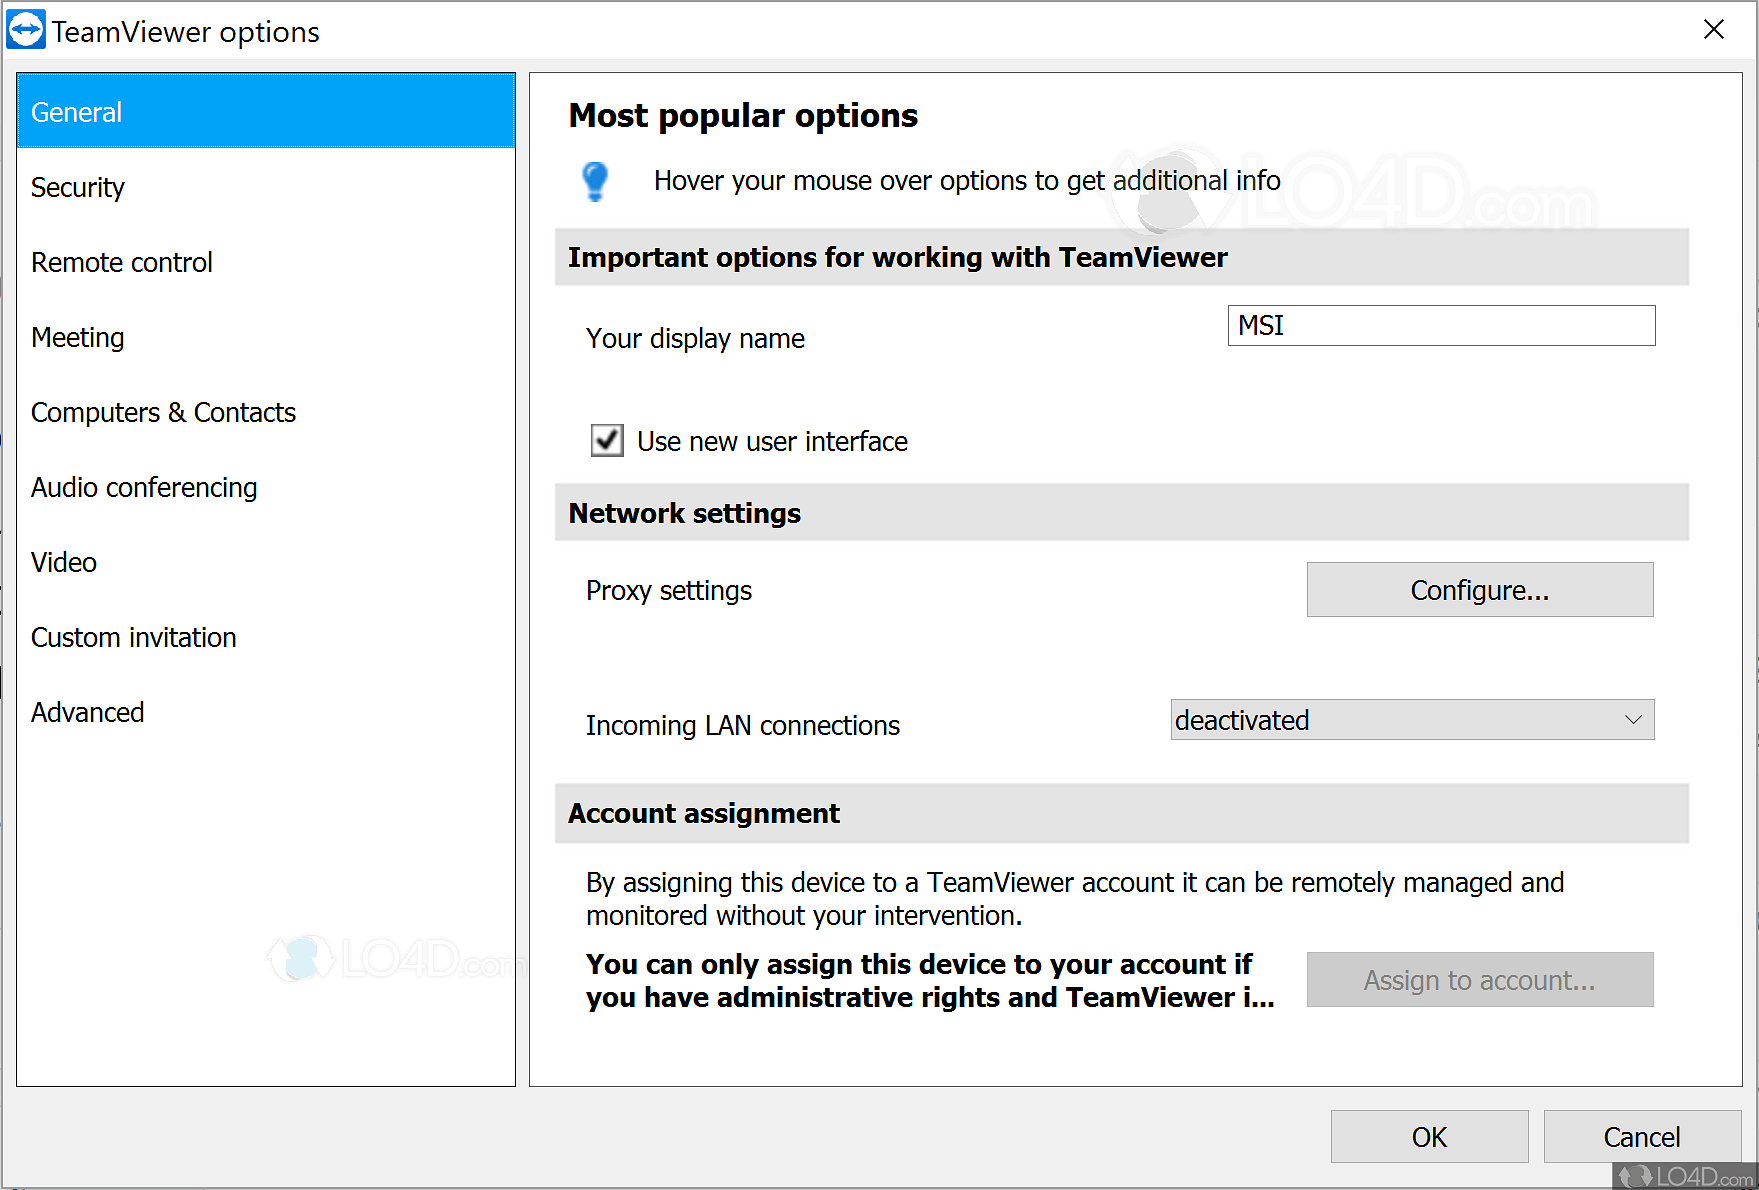
Task: Click the TeamViewer logo icon in titlebar
Action: pos(29,29)
